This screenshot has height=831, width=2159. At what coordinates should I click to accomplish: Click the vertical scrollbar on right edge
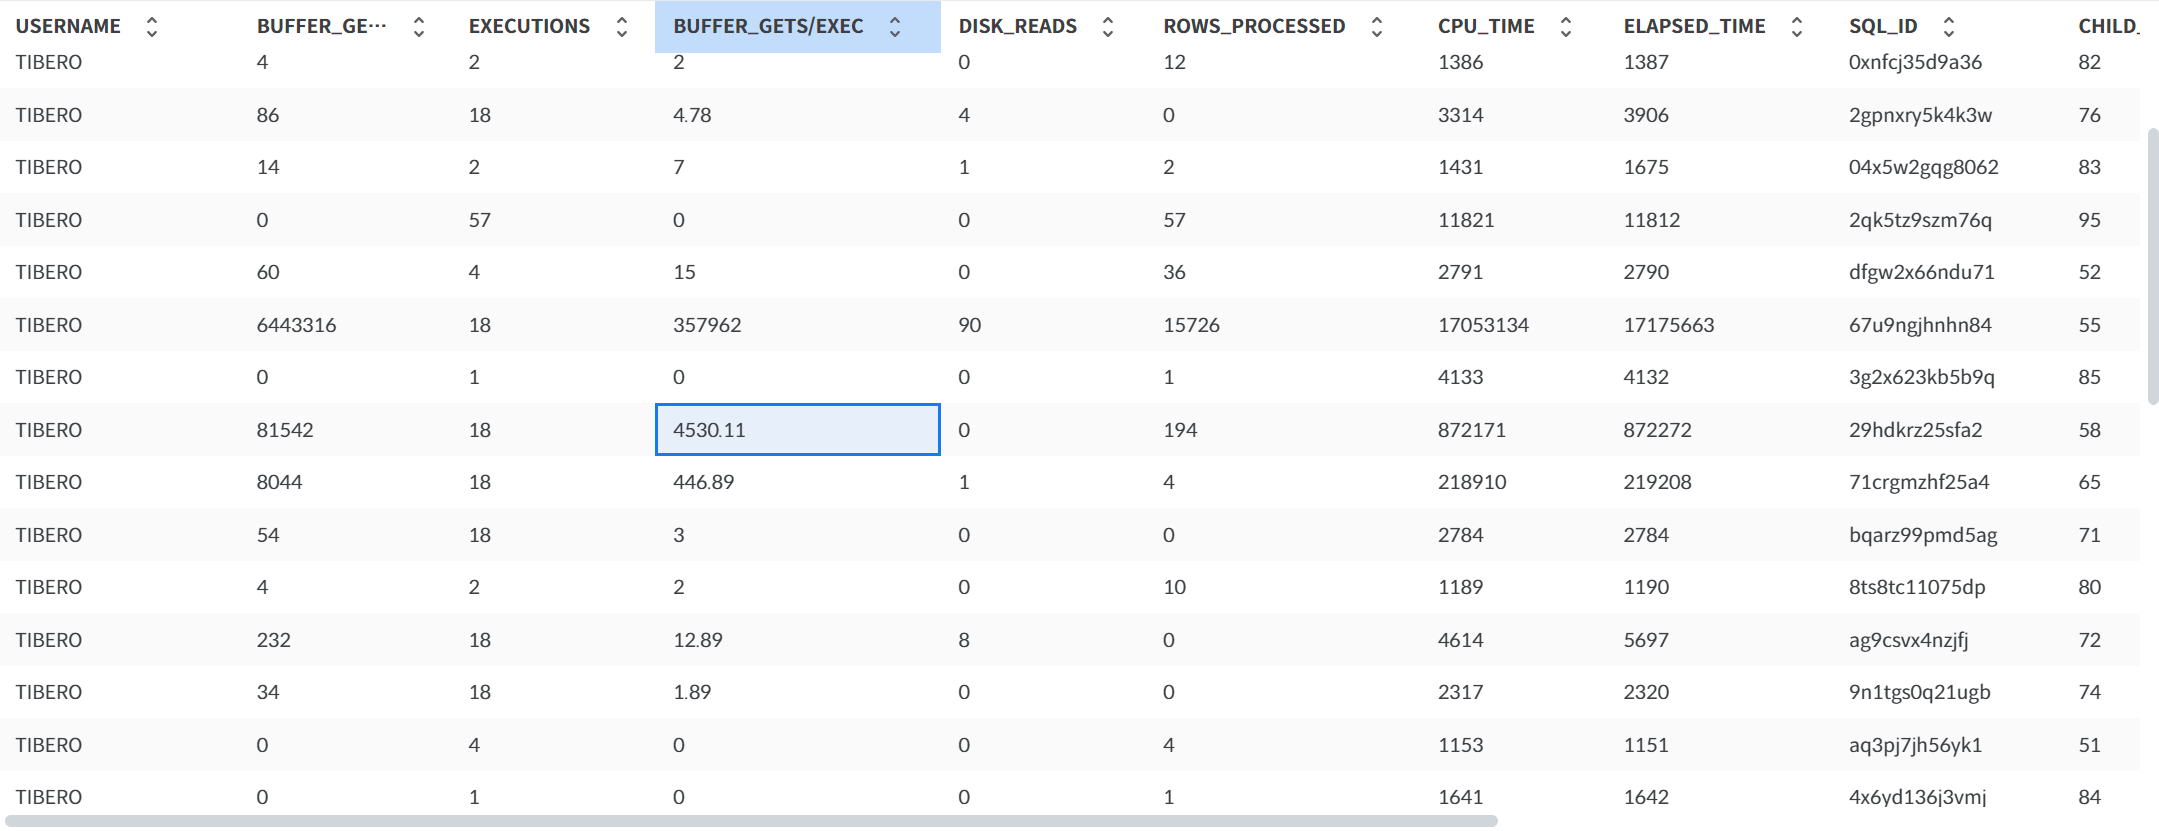click(x=2152, y=265)
